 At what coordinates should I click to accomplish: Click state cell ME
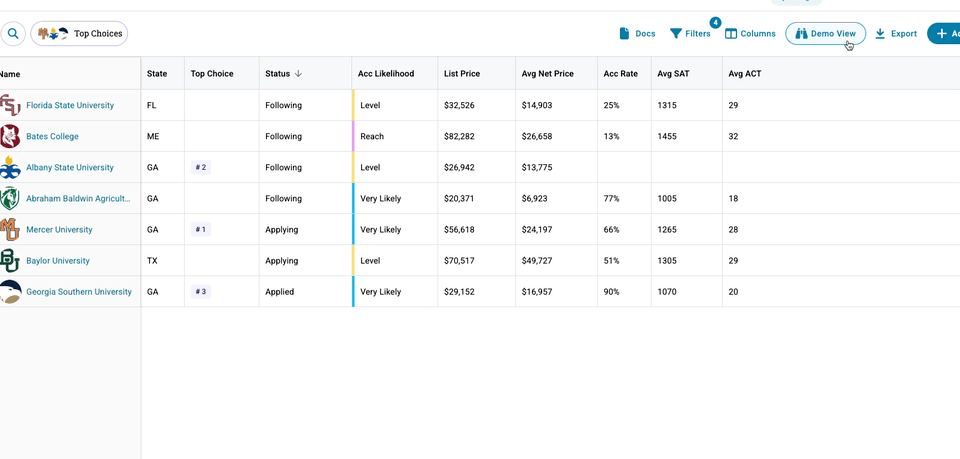153,136
